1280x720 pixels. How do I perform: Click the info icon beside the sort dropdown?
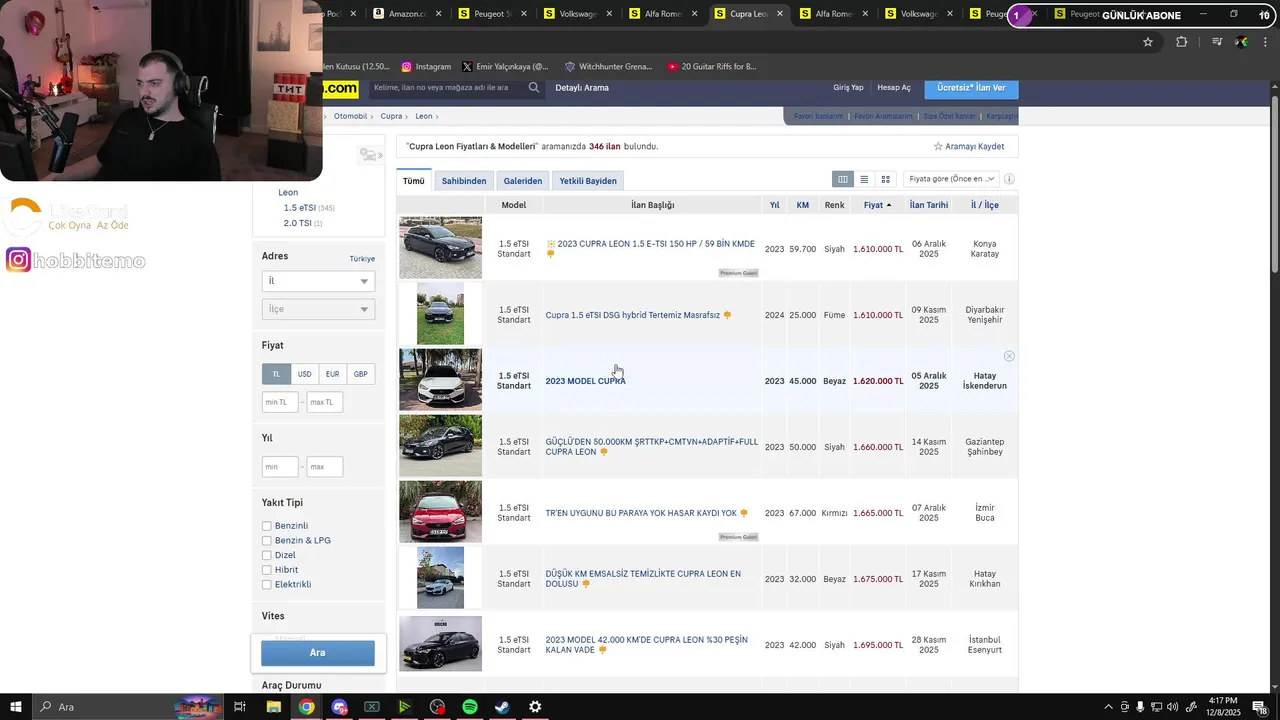(x=1009, y=179)
